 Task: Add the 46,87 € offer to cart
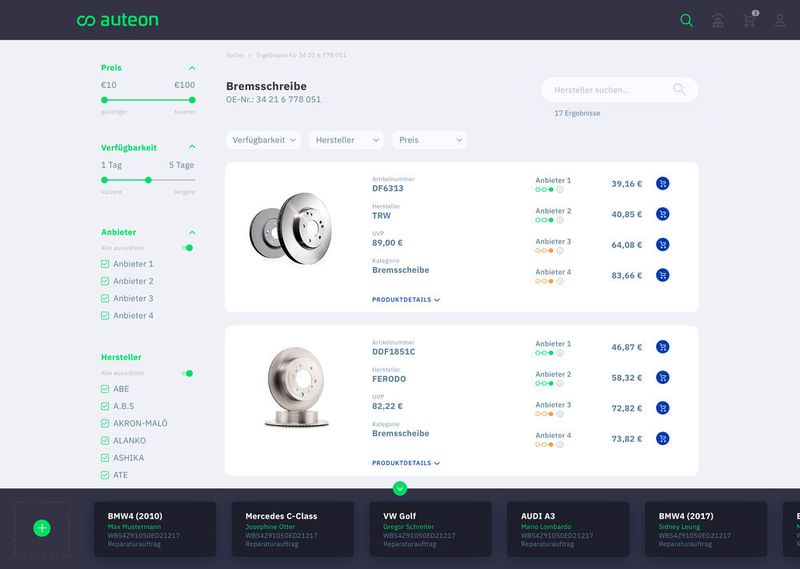(x=662, y=347)
